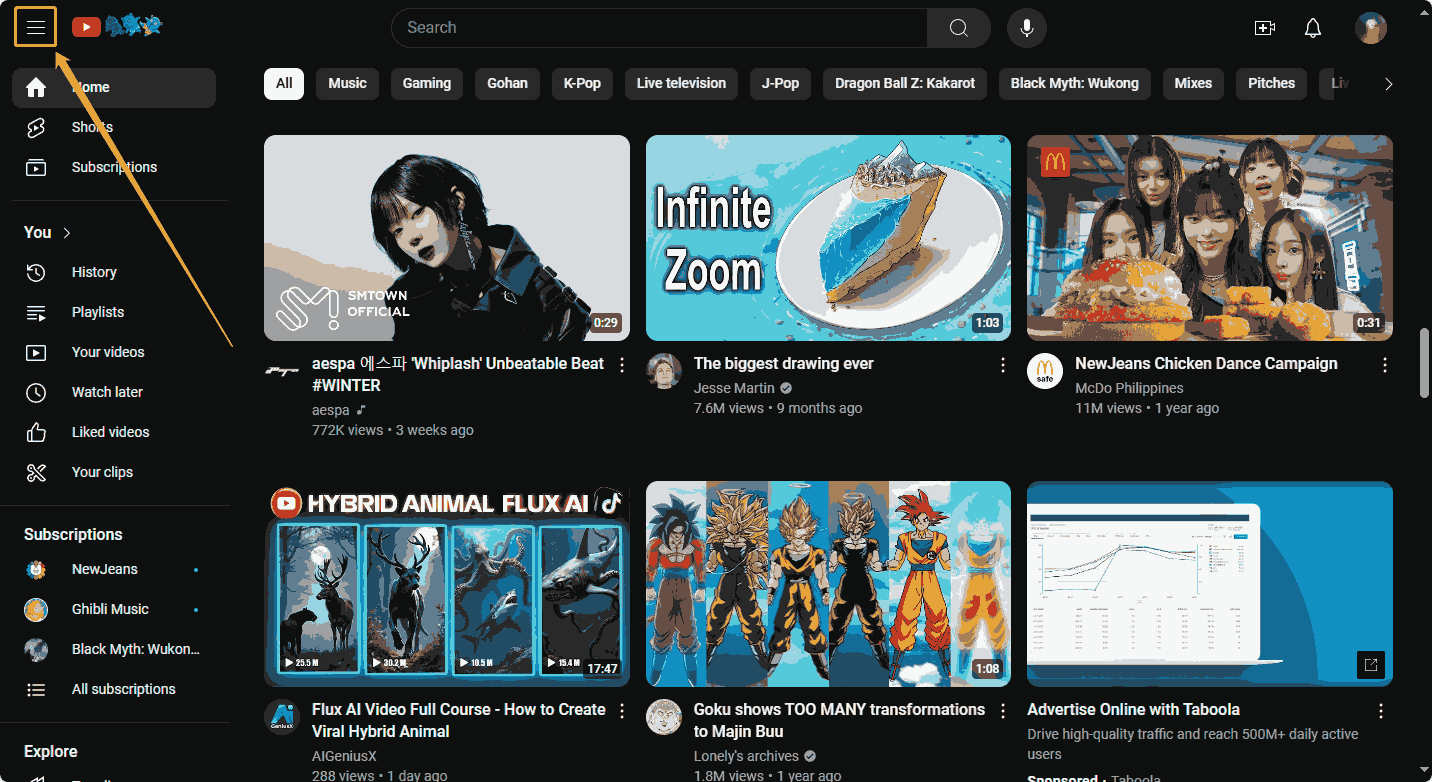1432x782 pixels.
Task: Click Jesse Martin channel avatar
Action: point(664,371)
